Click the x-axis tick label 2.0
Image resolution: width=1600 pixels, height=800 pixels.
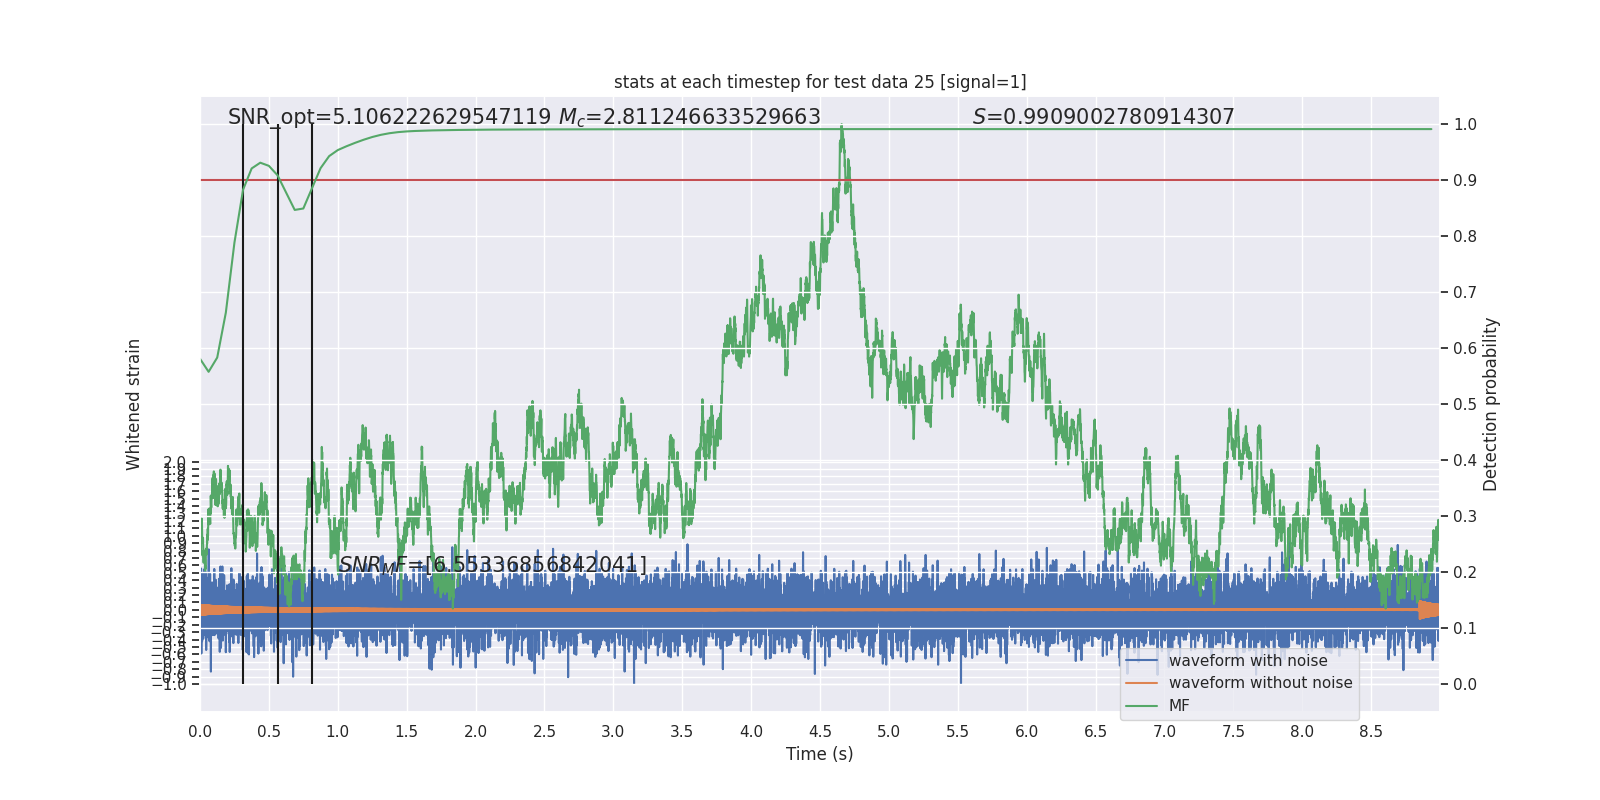pyautogui.click(x=476, y=731)
